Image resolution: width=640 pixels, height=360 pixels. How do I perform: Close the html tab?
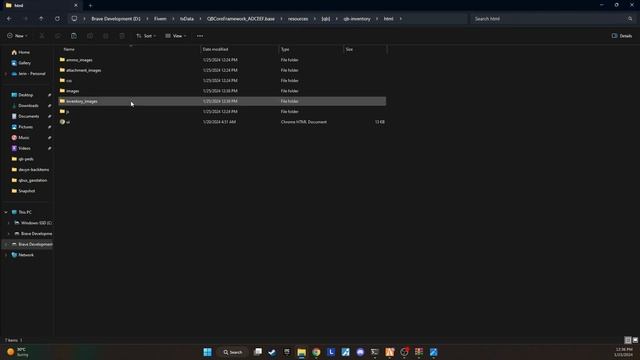click(76, 5)
